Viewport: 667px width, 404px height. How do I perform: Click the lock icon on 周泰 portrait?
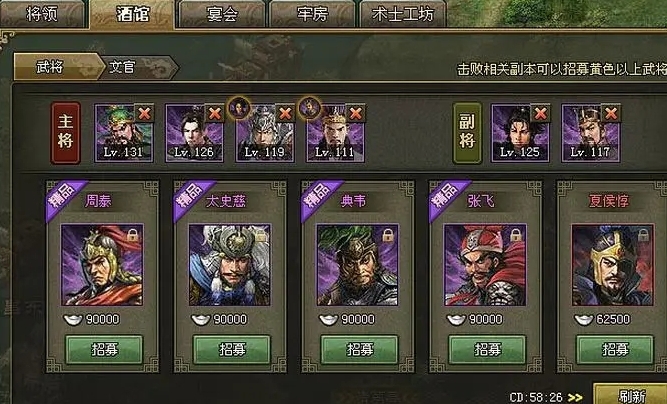tap(133, 235)
